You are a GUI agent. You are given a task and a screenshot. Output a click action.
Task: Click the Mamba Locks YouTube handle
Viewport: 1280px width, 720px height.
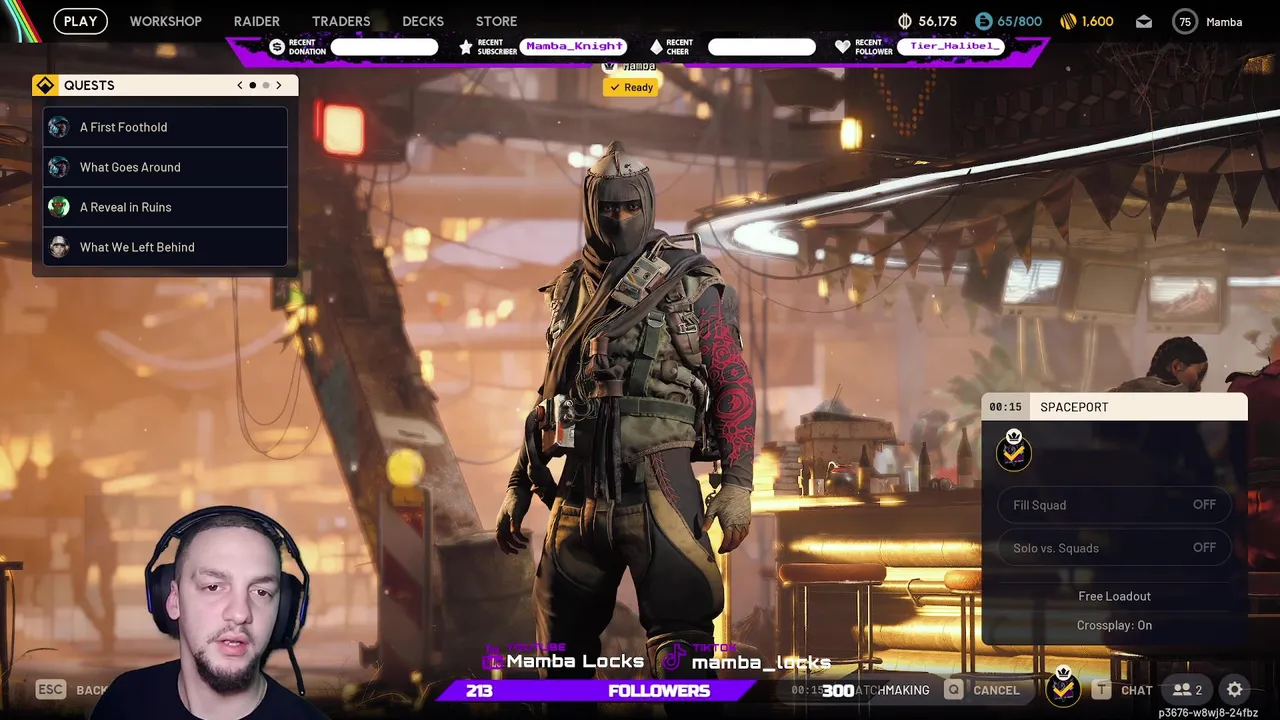pyautogui.click(x=575, y=661)
